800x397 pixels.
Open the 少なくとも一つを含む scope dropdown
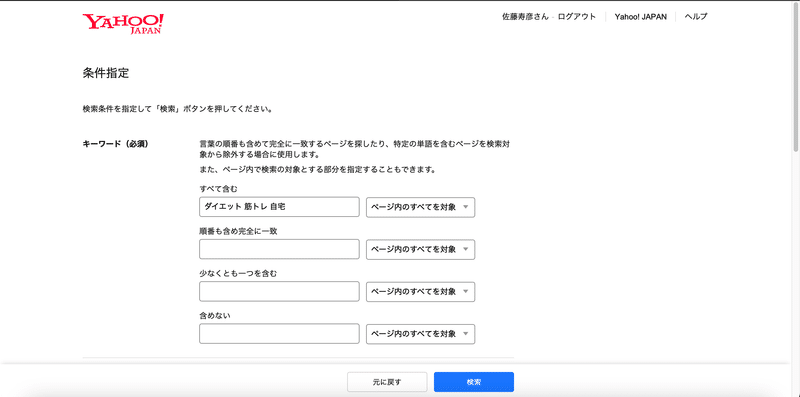click(420, 292)
